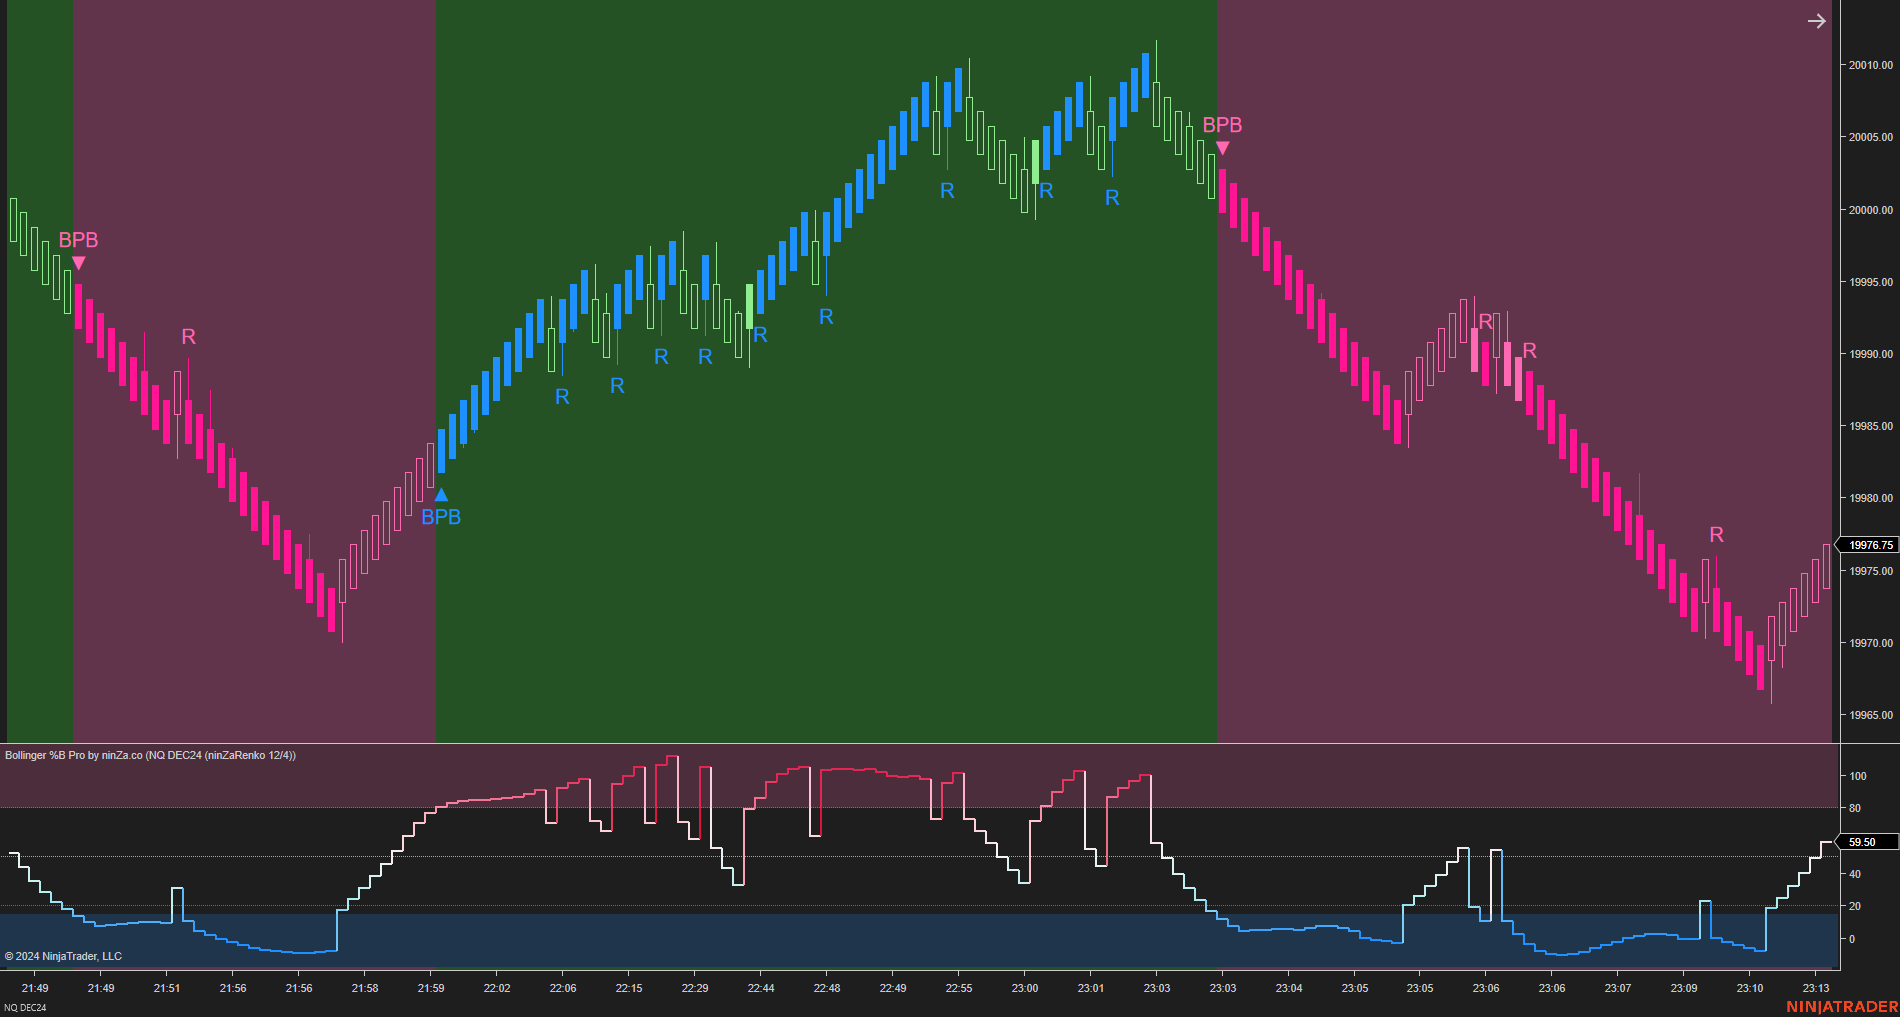Click the 21:58 time axis label
The width and height of the screenshot is (1900, 1017).
pyautogui.click(x=365, y=988)
